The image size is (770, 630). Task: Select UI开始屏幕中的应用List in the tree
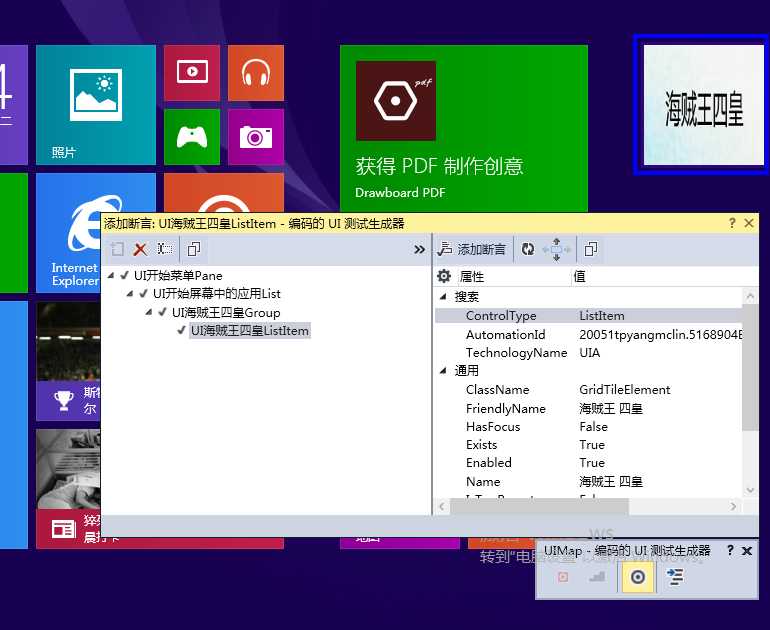point(217,294)
